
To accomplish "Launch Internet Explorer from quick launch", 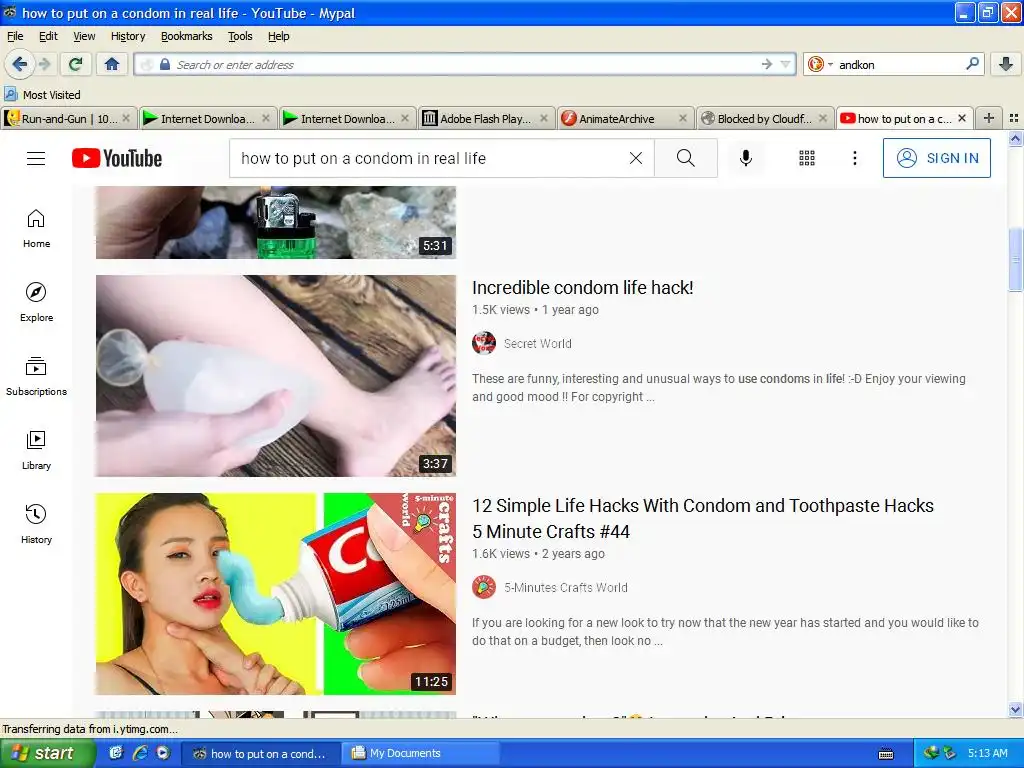I will 140,753.
